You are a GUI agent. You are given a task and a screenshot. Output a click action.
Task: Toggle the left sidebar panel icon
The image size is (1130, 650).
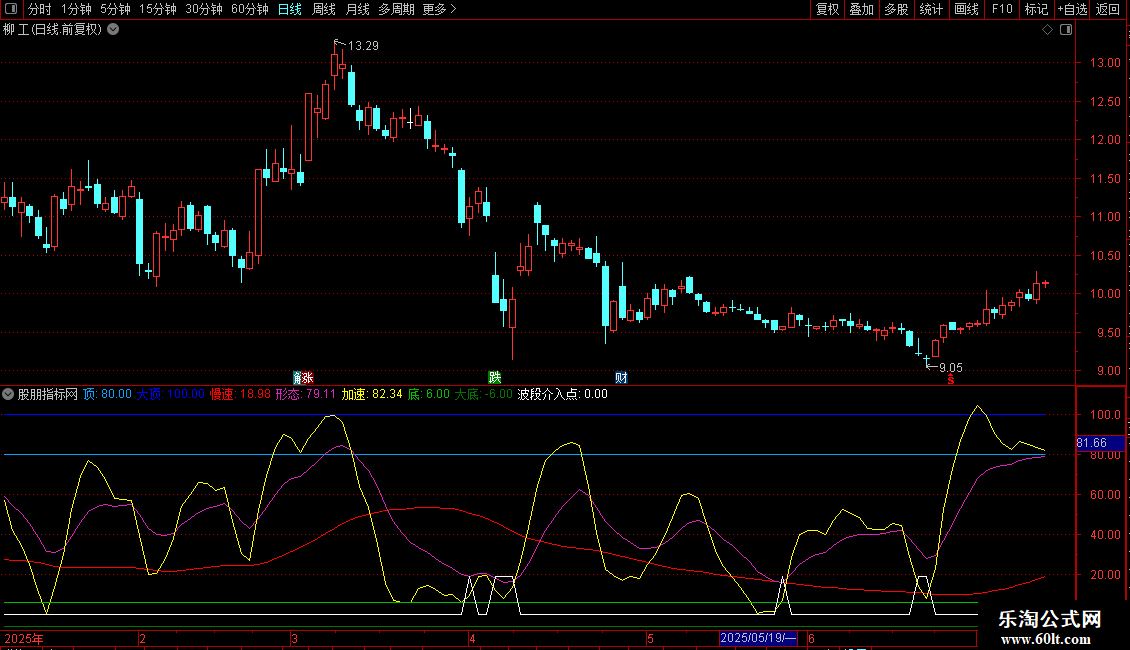click(x=11, y=9)
